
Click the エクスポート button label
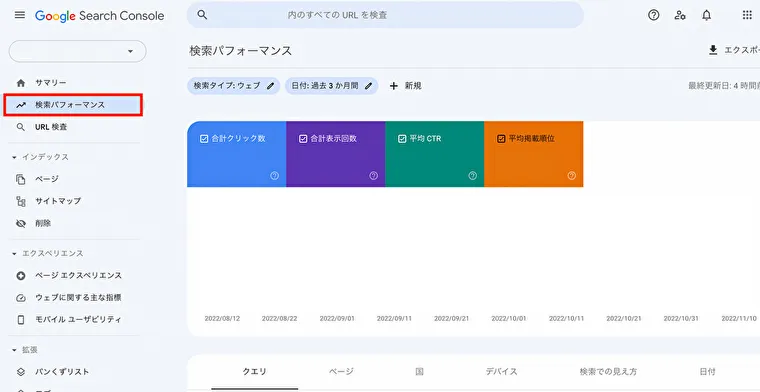pyautogui.click(x=742, y=50)
